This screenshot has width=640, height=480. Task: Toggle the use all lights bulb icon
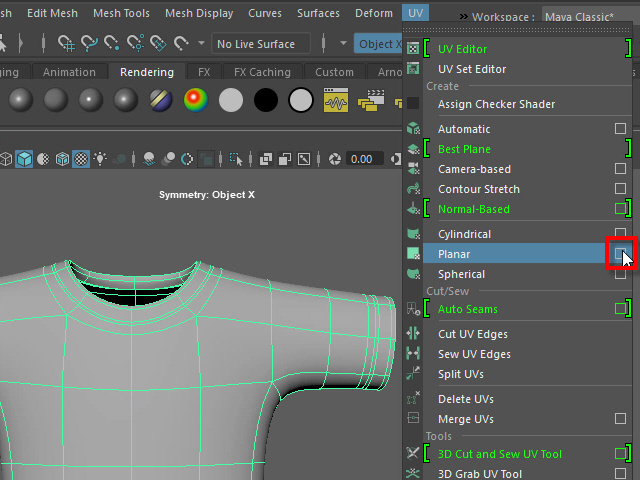(x=100, y=159)
